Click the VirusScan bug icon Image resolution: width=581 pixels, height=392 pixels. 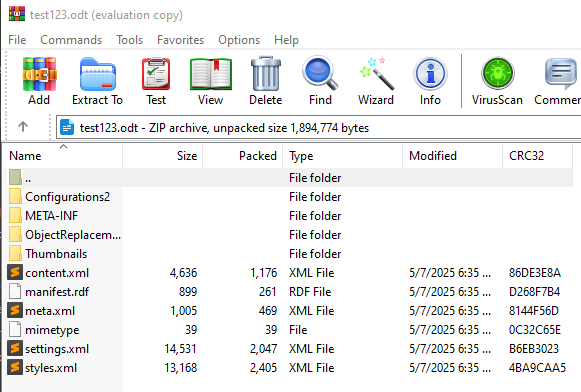498,73
